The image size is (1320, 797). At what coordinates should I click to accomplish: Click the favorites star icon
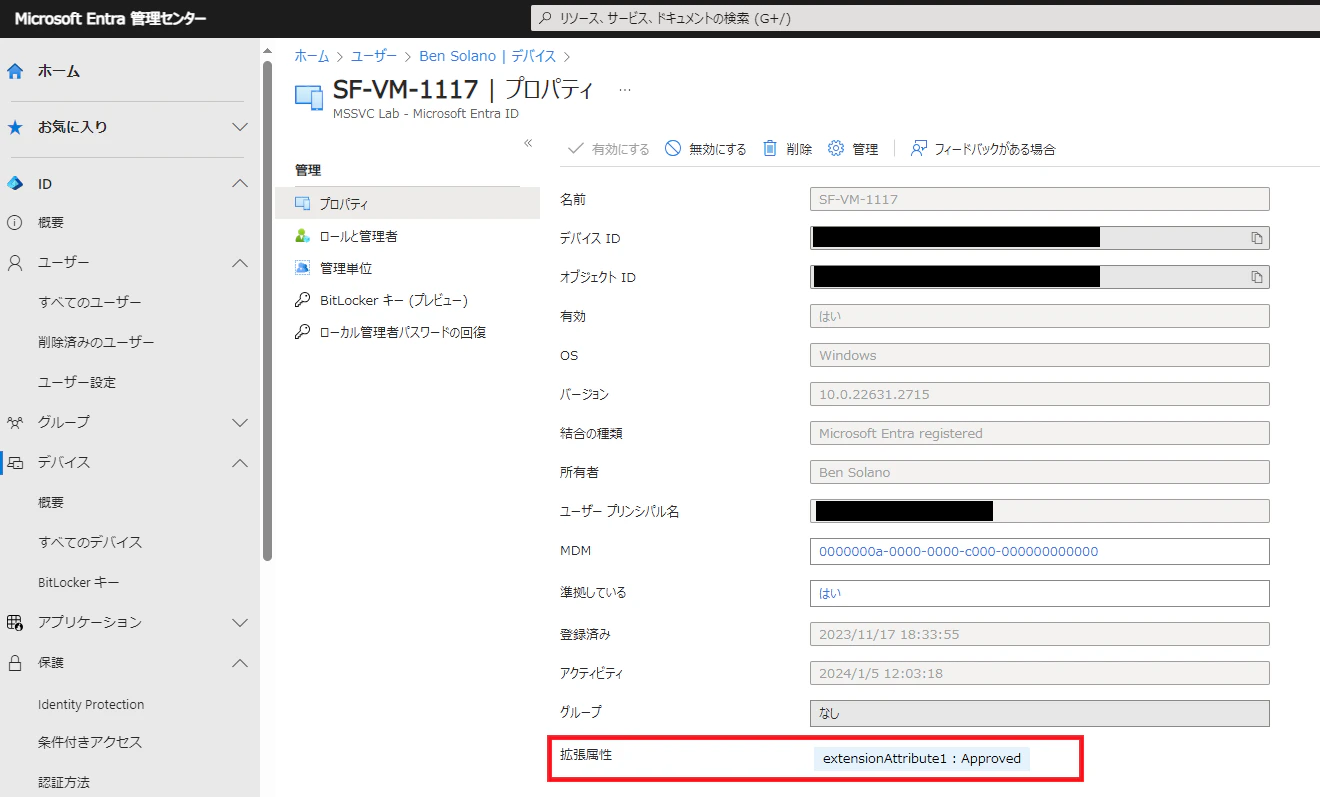pyautogui.click(x=15, y=127)
